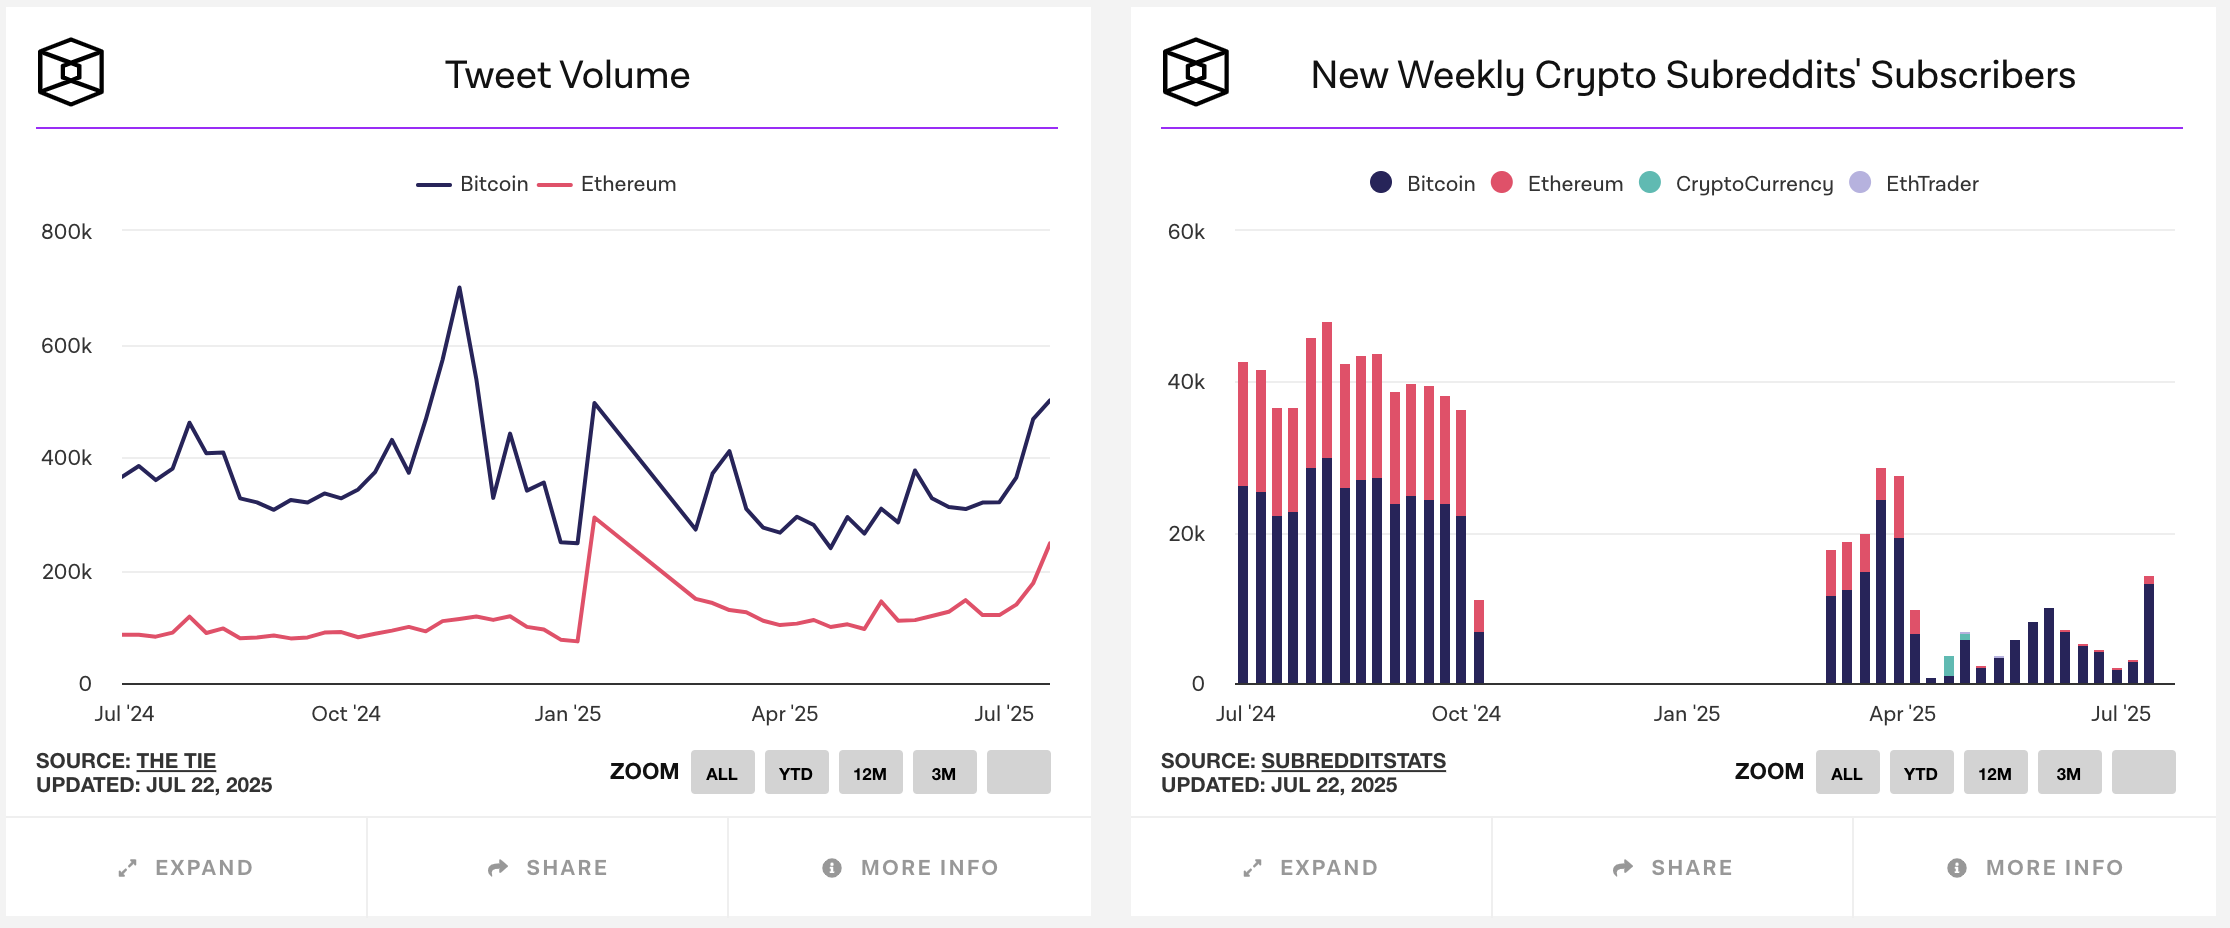
Task: Click the blank zoom button next to 3M on left chart
Action: (x=1017, y=771)
